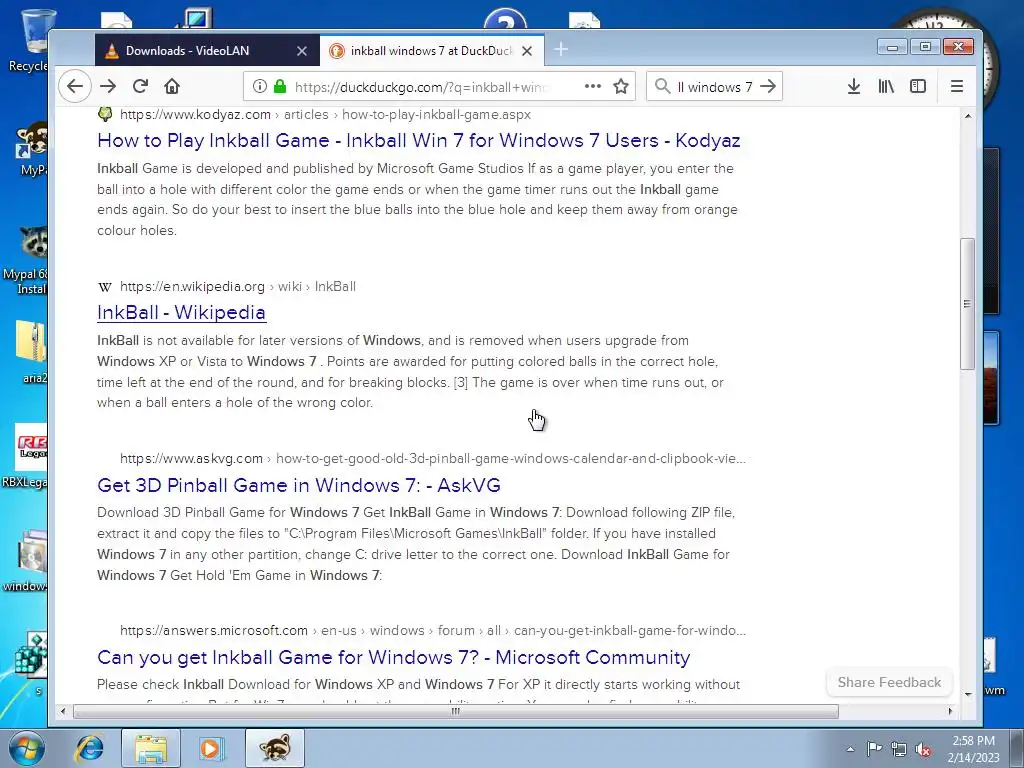1024x768 pixels.
Task: Click the muted volume icon in tray
Action: [923, 749]
